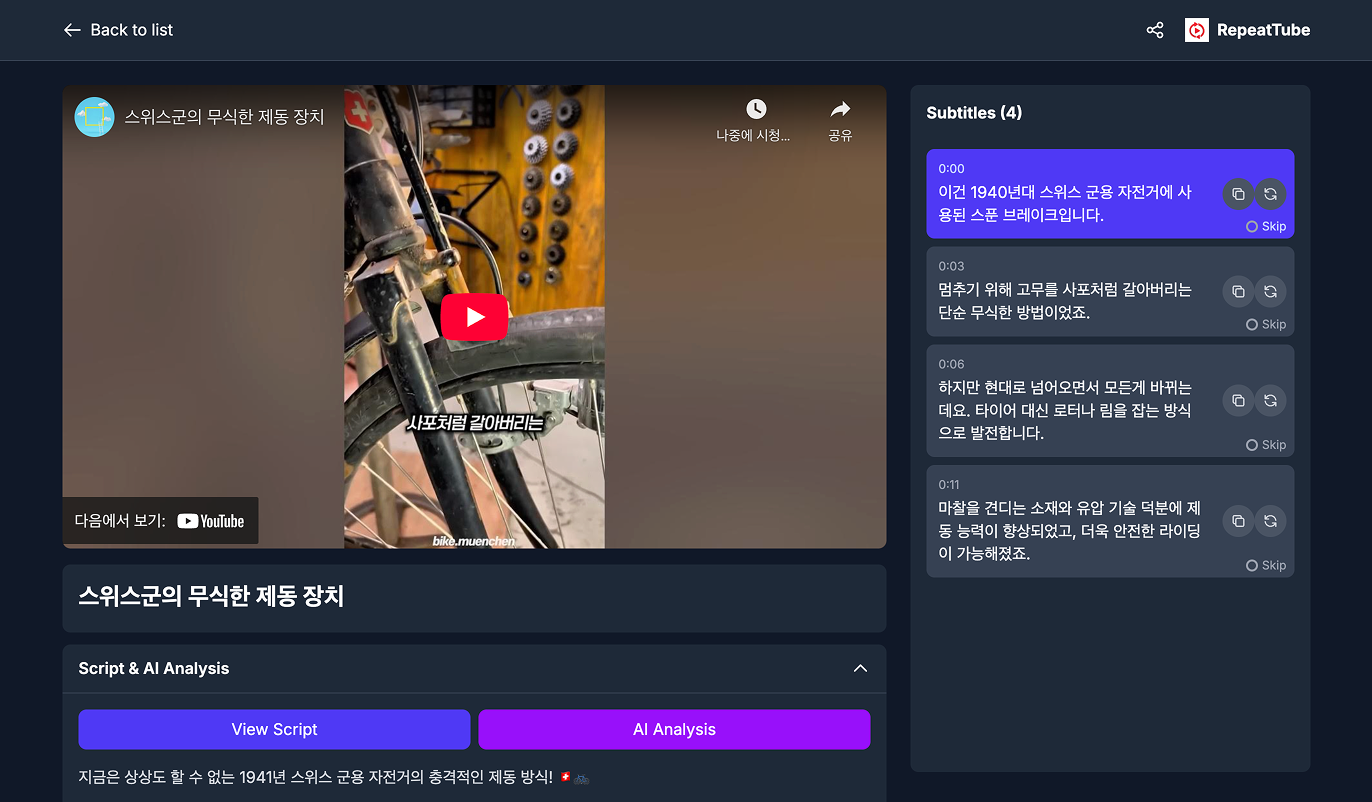Image resolution: width=1372 pixels, height=802 pixels.
Task: Click the repeat icon on the 0:03 subtitle
Action: coord(1270,291)
